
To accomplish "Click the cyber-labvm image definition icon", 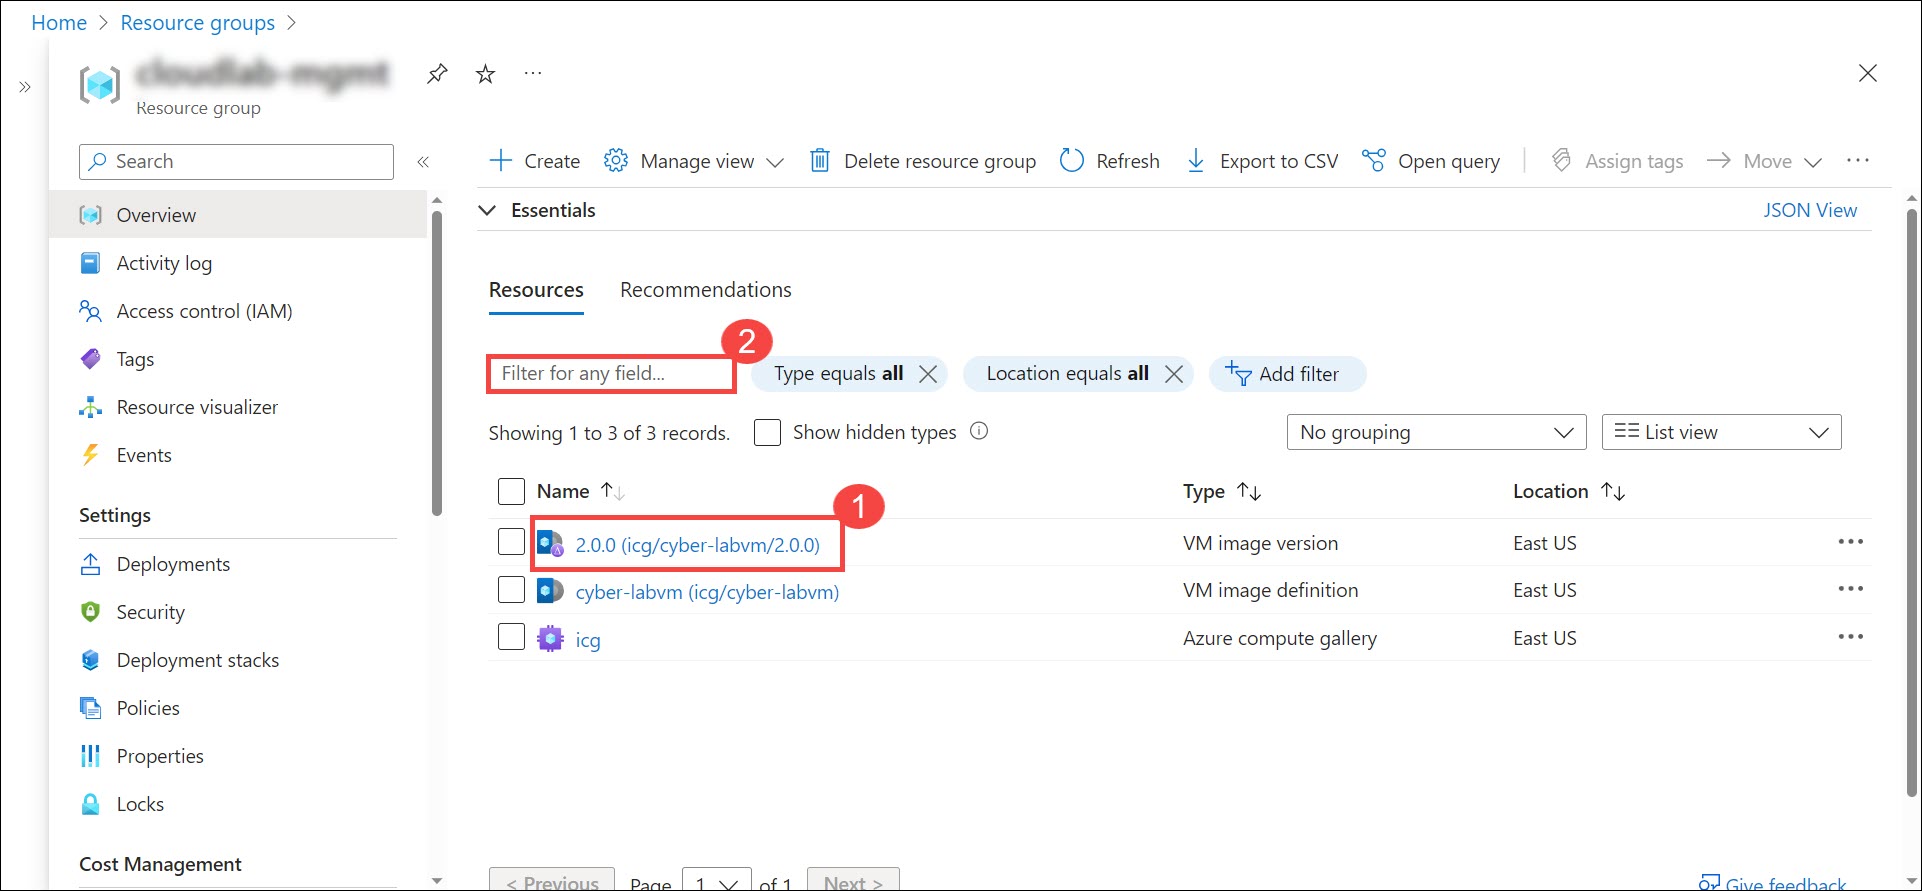I will tap(550, 590).
